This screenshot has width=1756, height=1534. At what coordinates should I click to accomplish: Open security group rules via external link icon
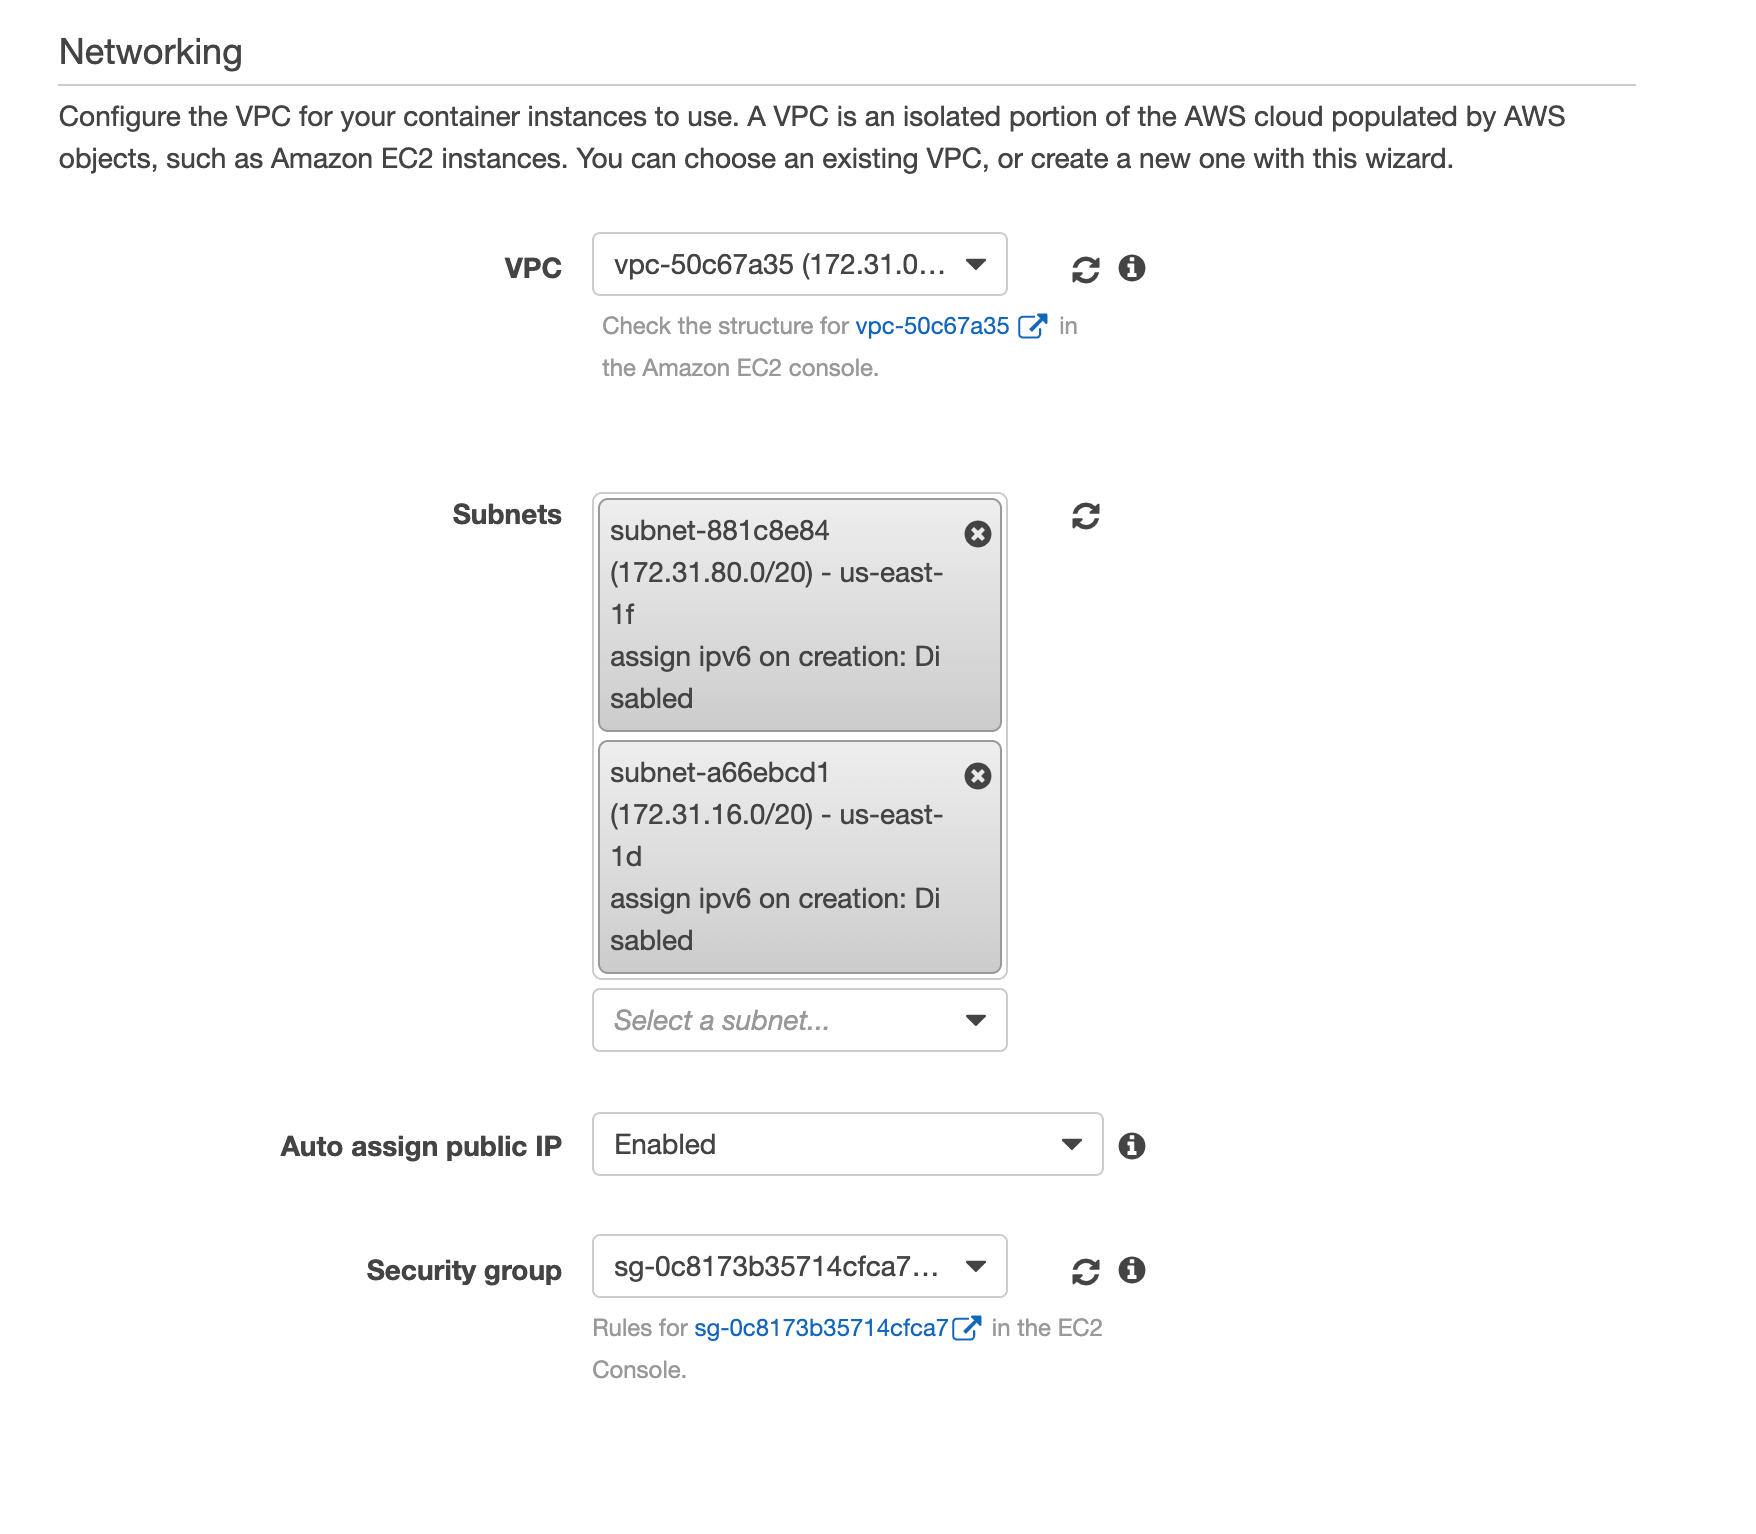966,1327
